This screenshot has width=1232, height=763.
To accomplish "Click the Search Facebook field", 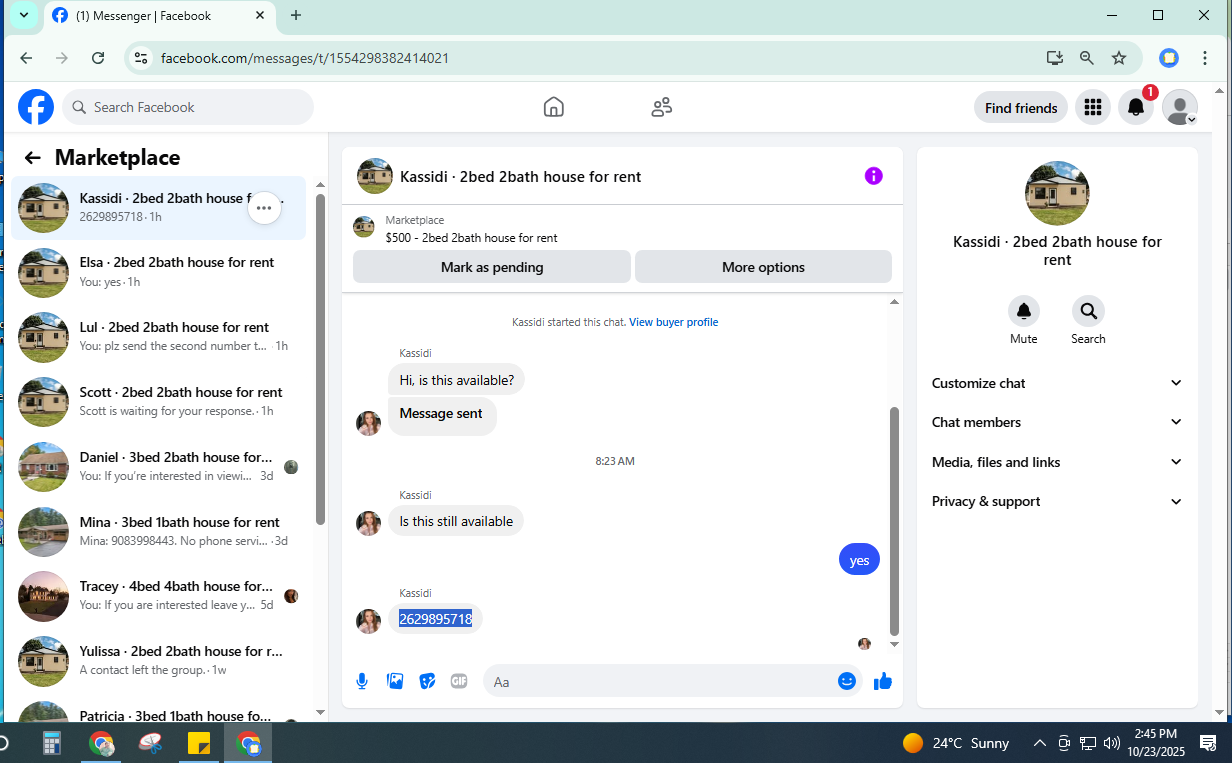I will pos(188,107).
